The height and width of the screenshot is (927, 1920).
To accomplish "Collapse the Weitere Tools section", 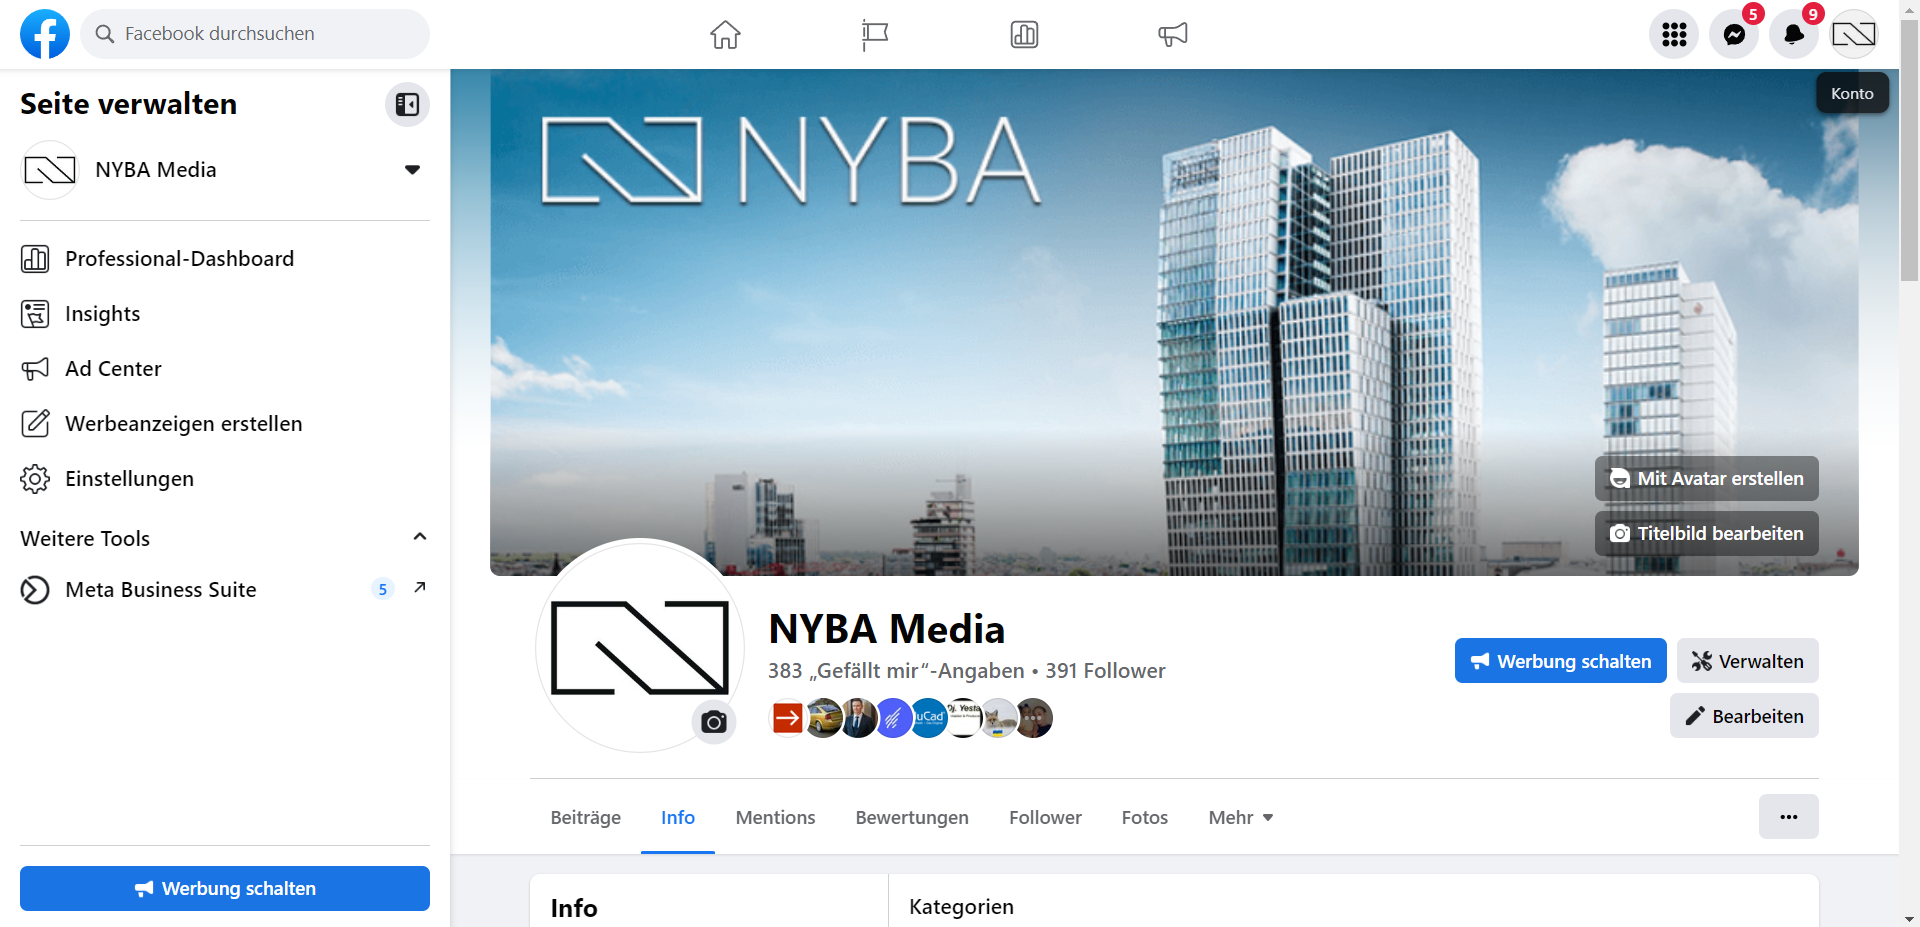I will [x=420, y=537].
